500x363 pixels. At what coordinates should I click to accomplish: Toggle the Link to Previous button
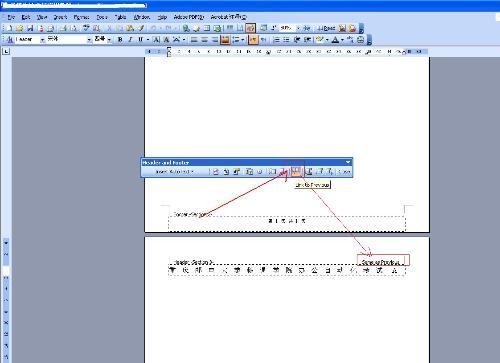(x=296, y=171)
